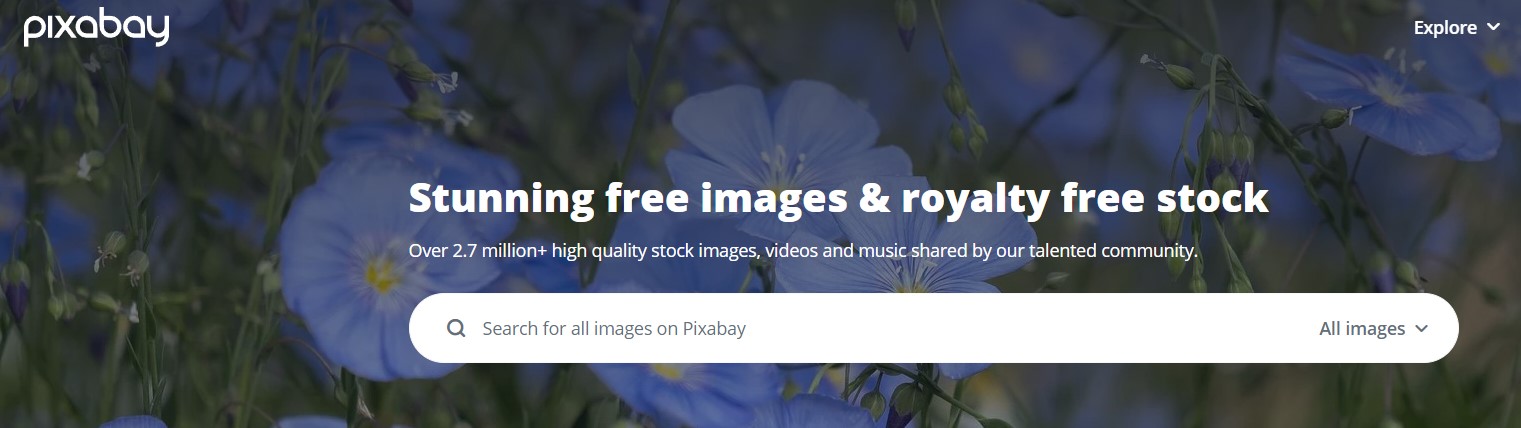Viewport: 1521px width, 428px height.
Task: Click the chevron beside All images
Action: [x=1421, y=329]
